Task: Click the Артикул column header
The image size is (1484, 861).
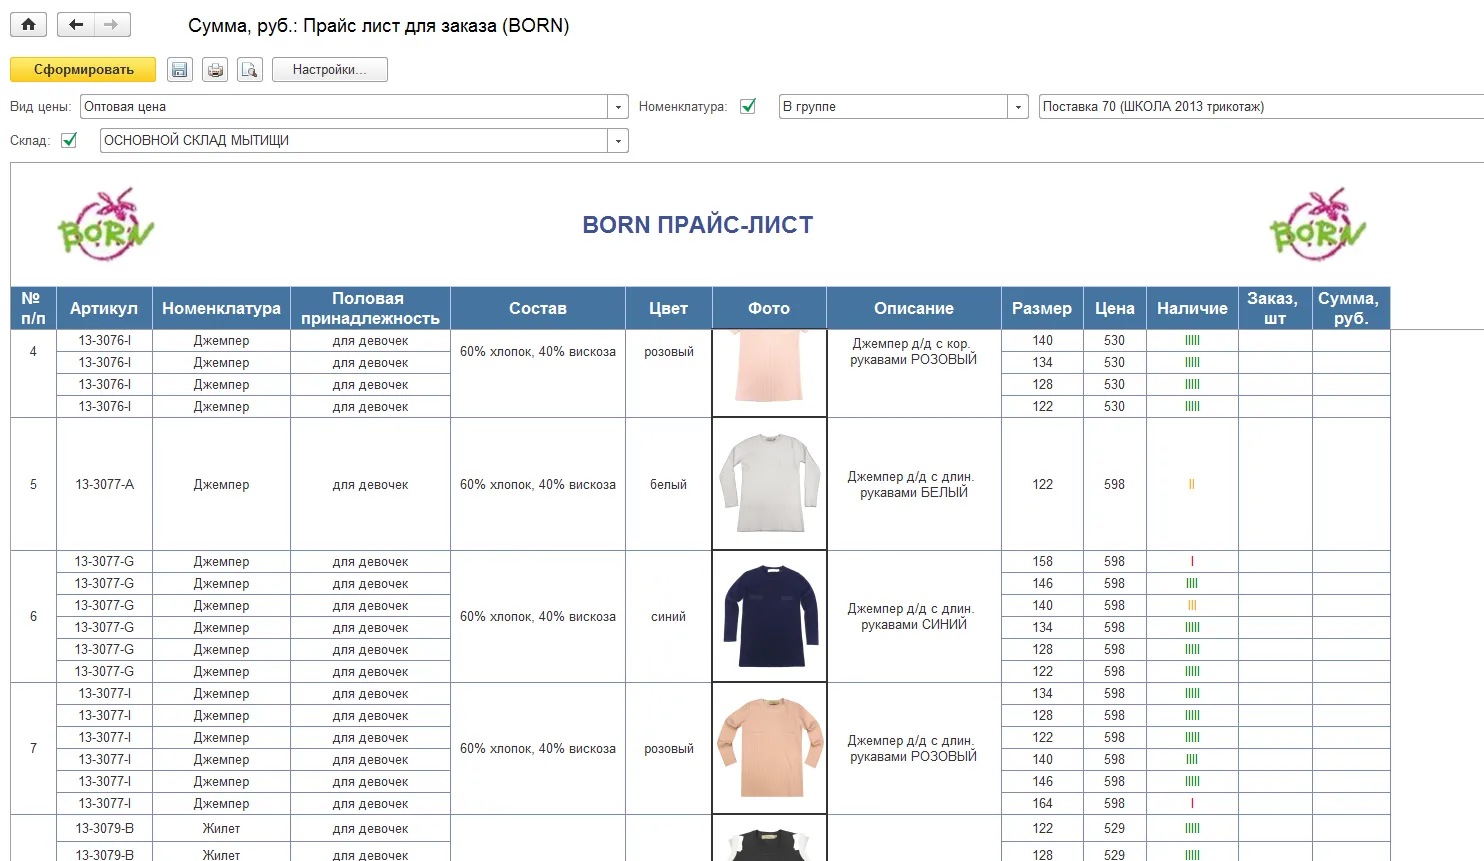Action: point(104,308)
